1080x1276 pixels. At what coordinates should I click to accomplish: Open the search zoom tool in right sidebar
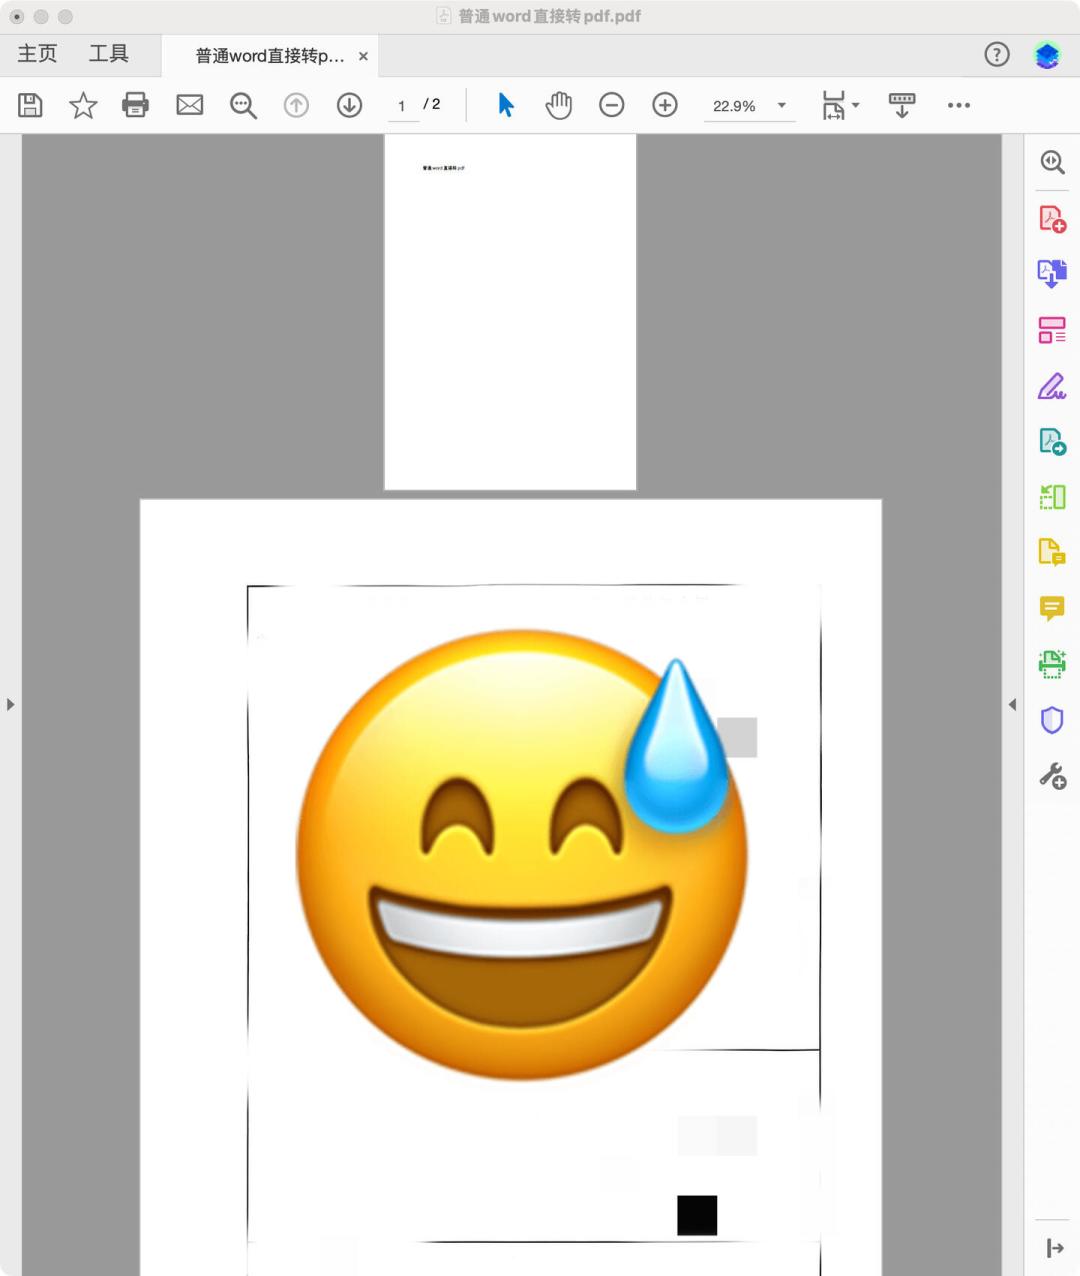(x=1052, y=162)
